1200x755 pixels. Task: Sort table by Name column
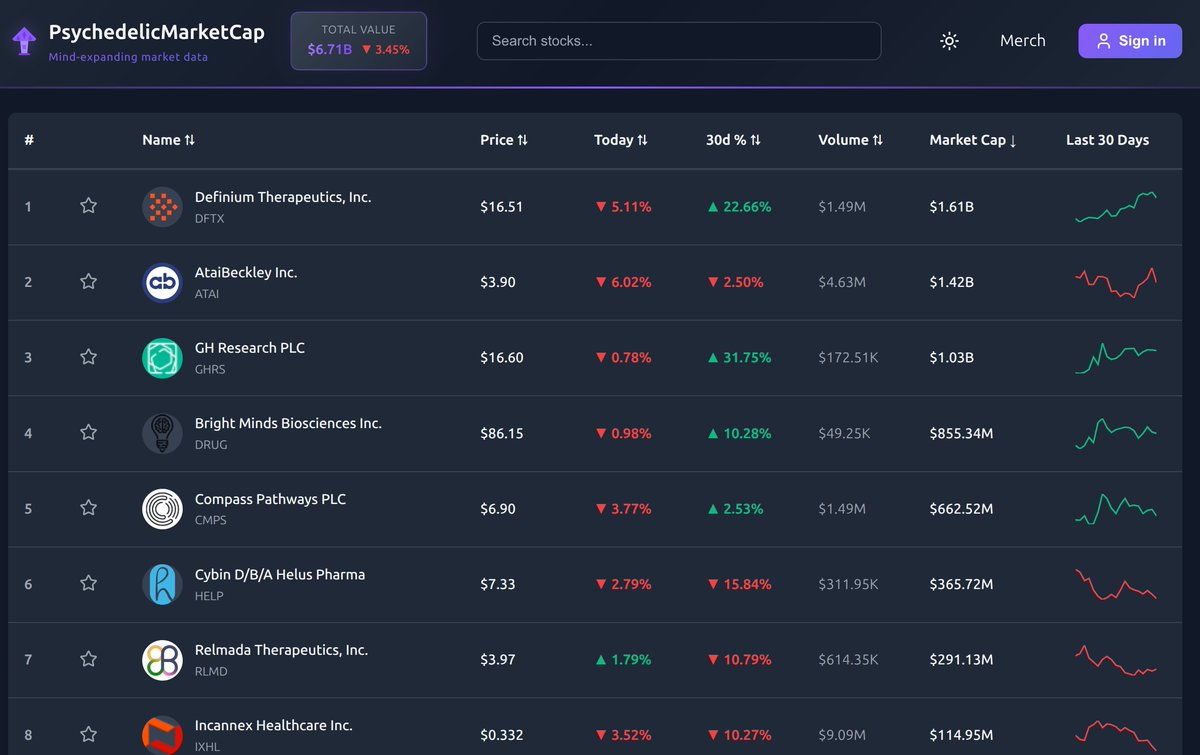(x=168, y=140)
